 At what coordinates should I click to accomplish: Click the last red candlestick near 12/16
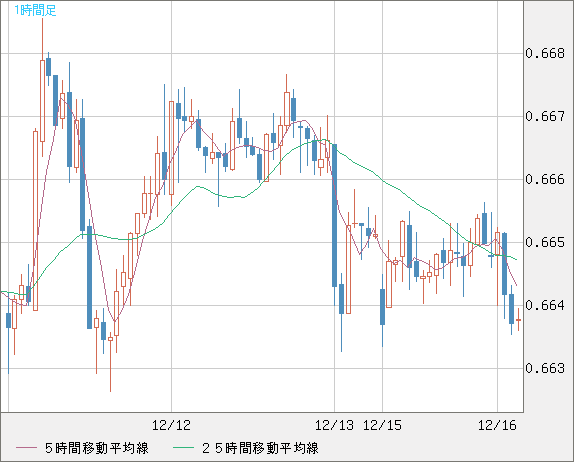(x=518, y=320)
